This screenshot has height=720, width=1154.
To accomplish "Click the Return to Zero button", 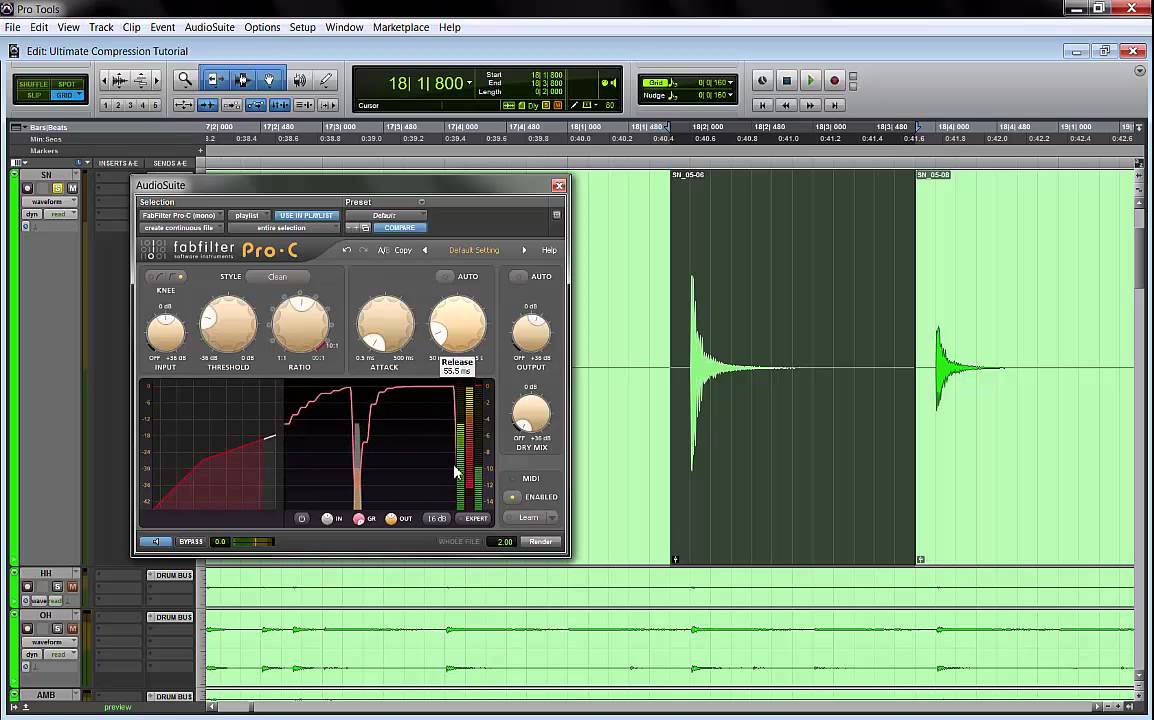I will 762,105.
